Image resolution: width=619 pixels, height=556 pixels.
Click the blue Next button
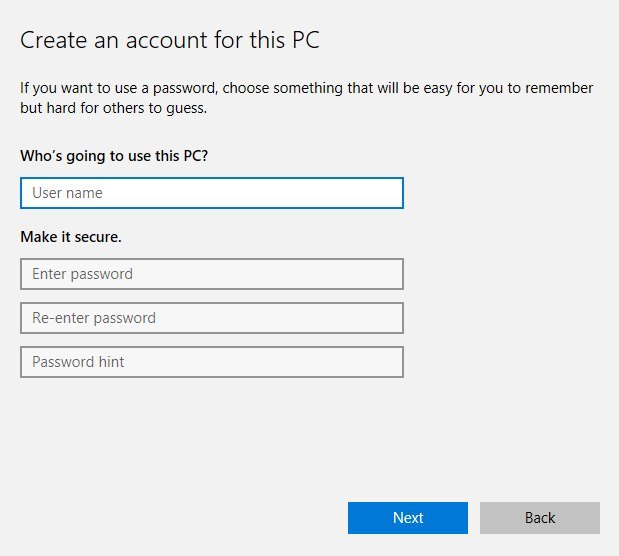408,518
